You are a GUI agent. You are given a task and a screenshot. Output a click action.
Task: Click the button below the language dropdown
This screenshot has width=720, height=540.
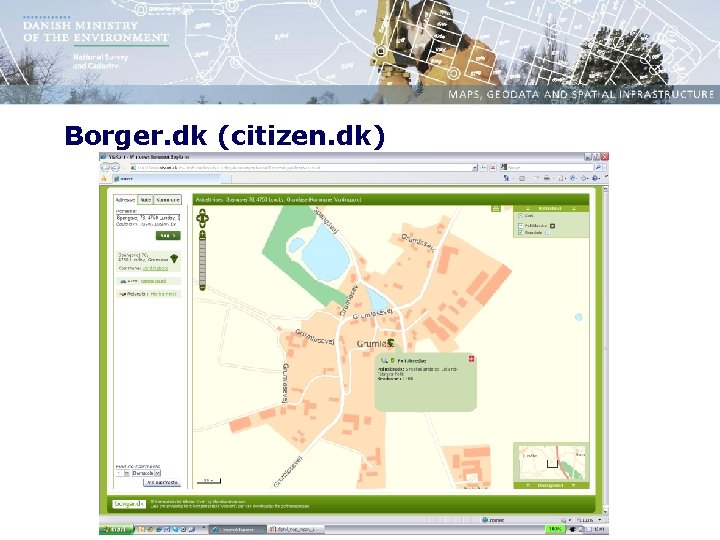coord(162,483)
